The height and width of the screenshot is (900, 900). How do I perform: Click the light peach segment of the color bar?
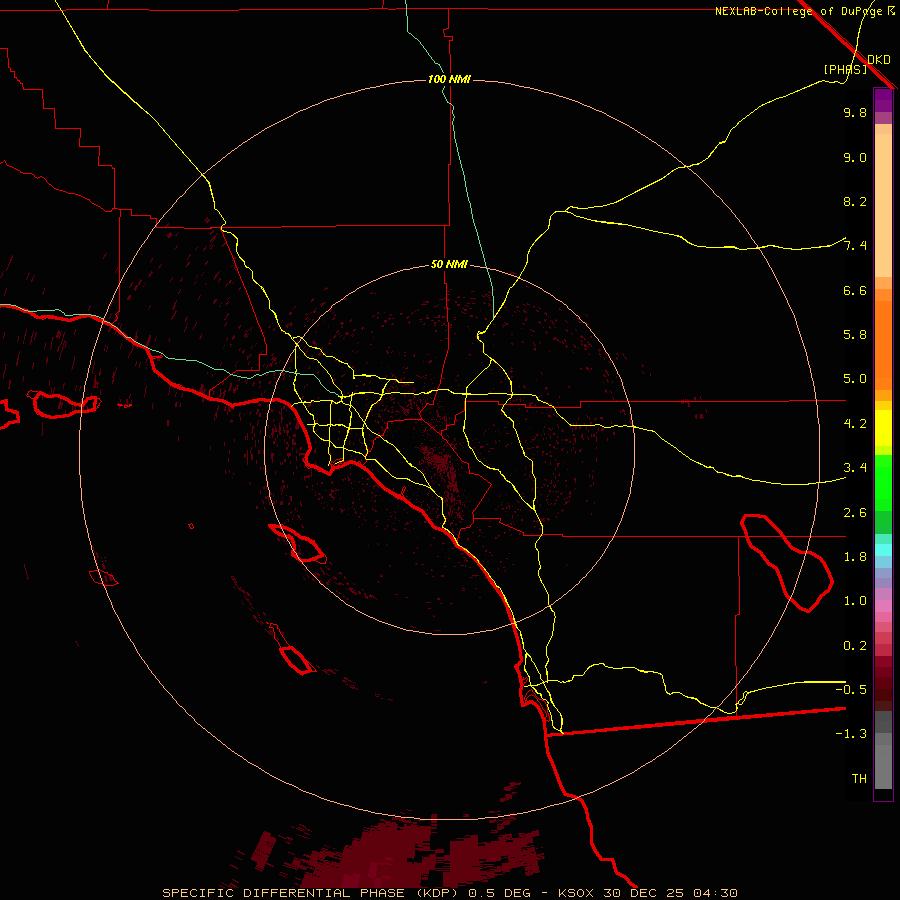point(883,205)
